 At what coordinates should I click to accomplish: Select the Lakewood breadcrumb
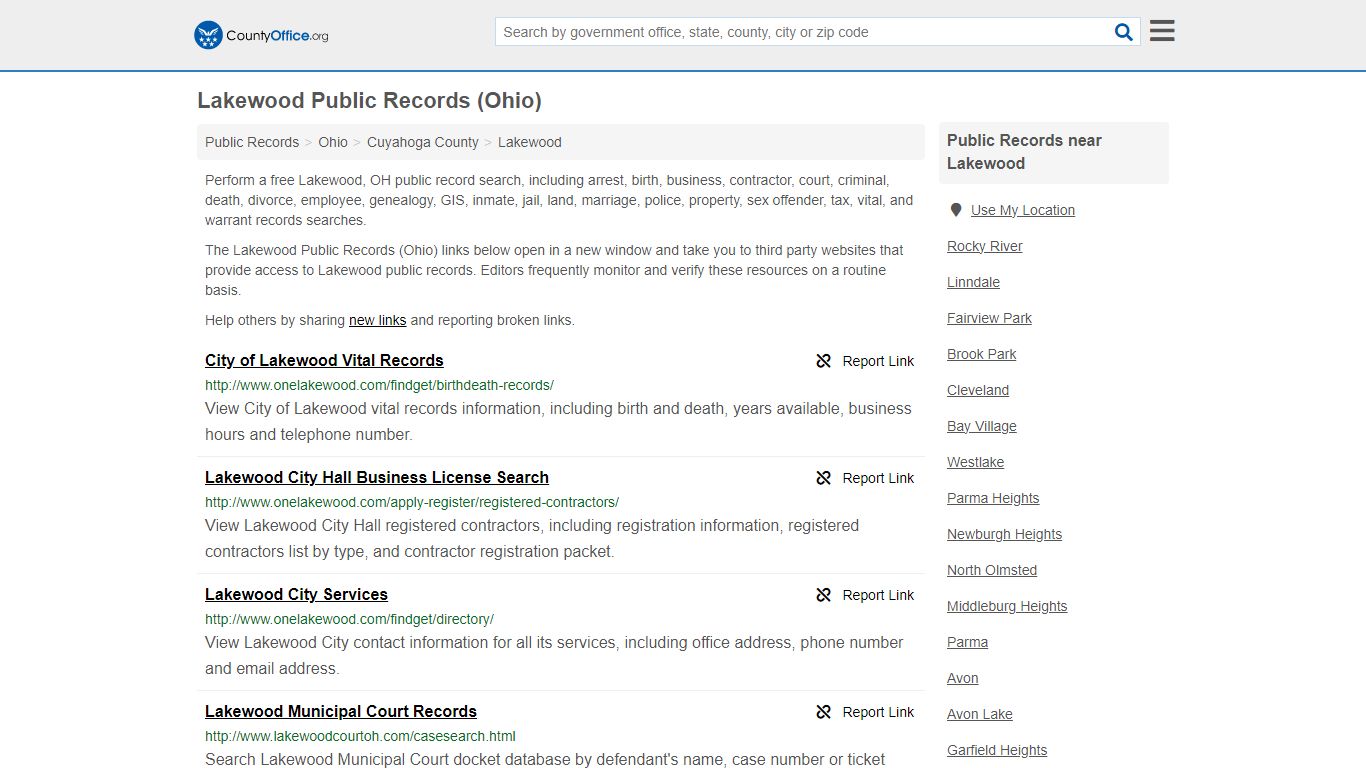530,142
